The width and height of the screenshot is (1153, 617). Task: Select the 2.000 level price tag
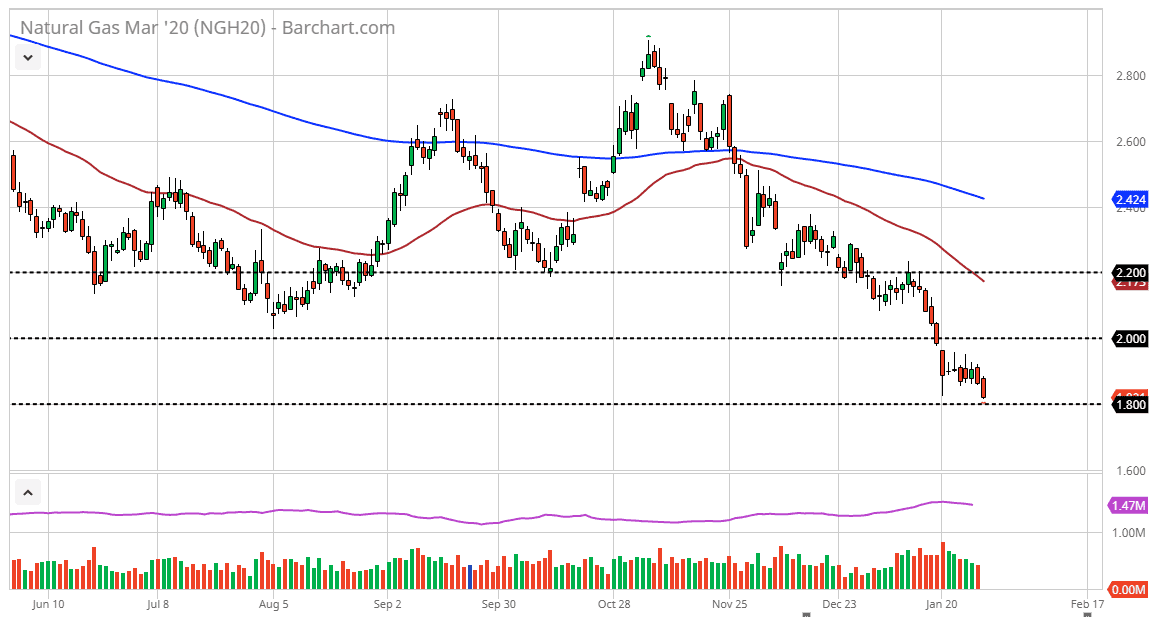click(1129, 338)
